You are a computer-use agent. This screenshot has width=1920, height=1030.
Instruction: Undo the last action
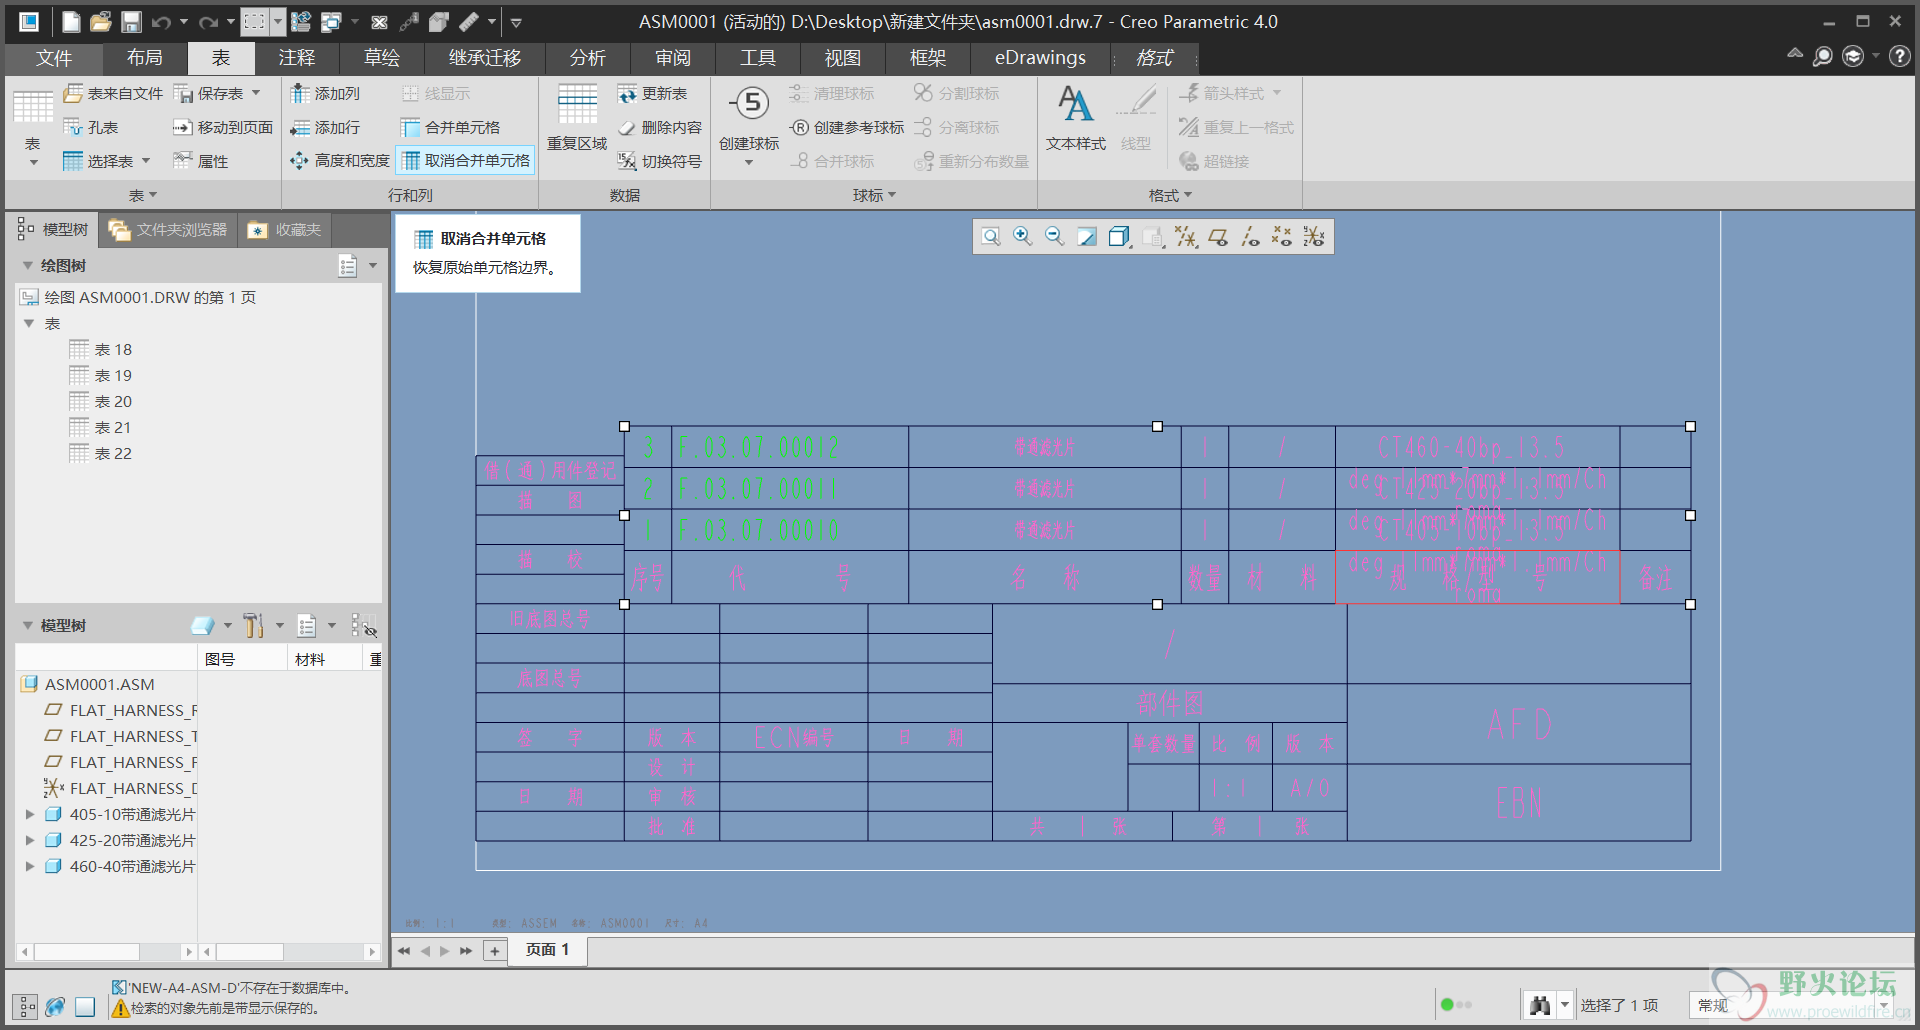(x=162, y=21)
